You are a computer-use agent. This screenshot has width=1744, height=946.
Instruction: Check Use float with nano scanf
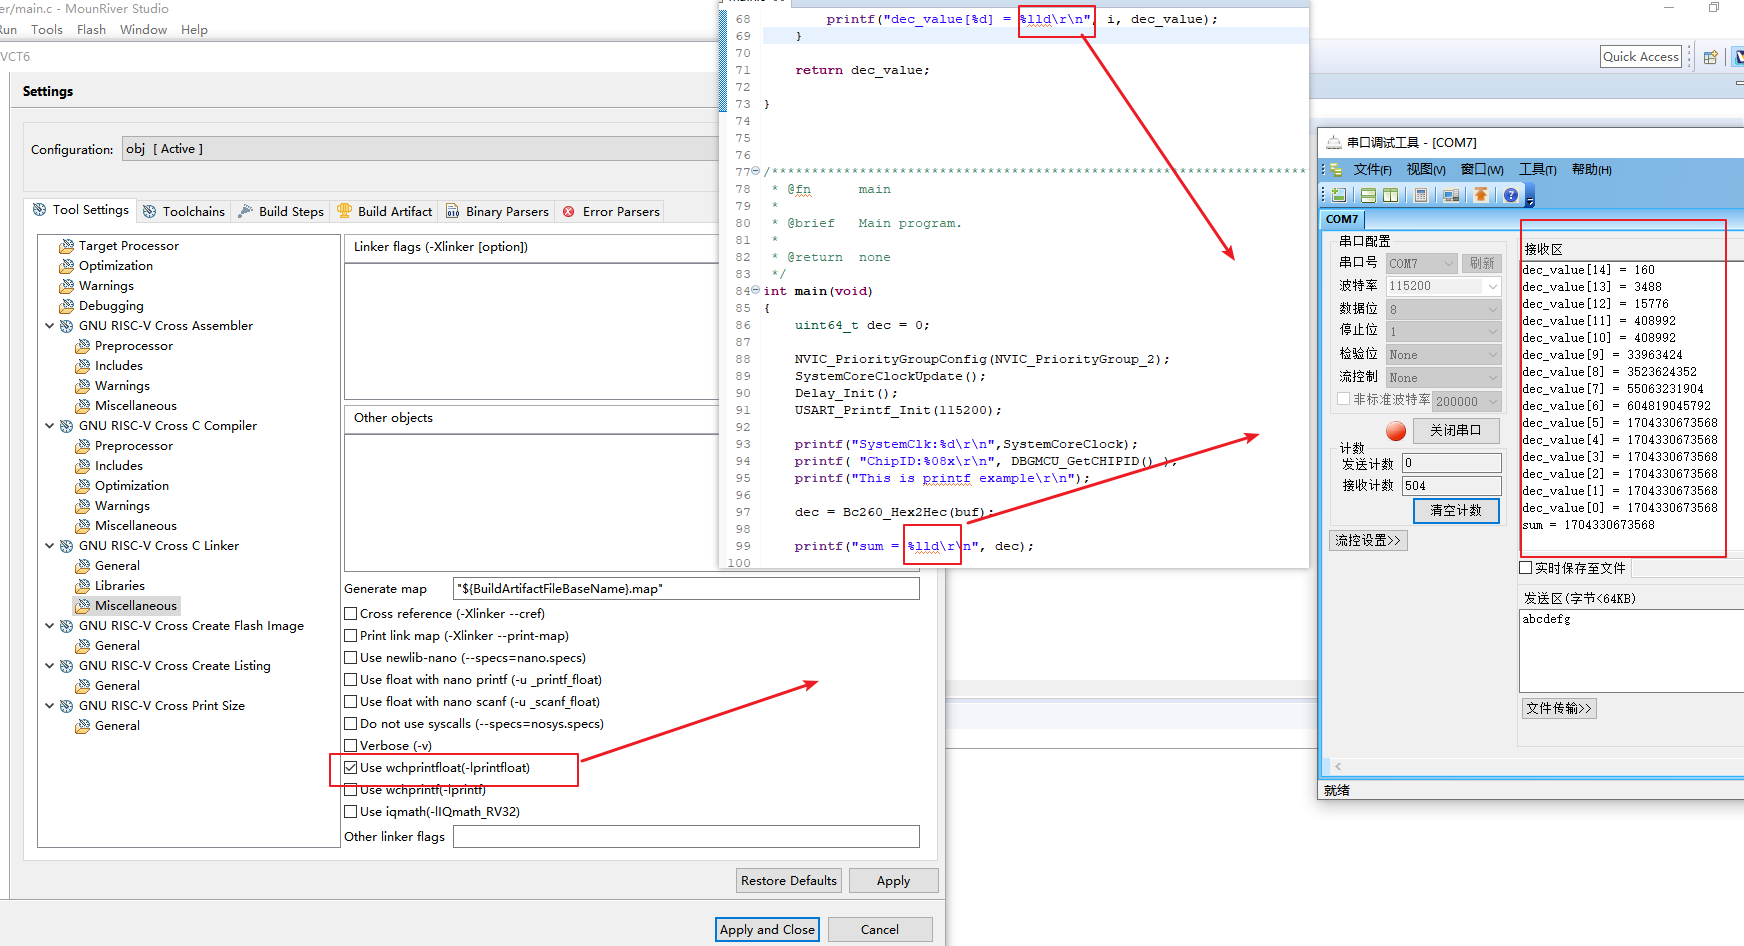[351, 702]
